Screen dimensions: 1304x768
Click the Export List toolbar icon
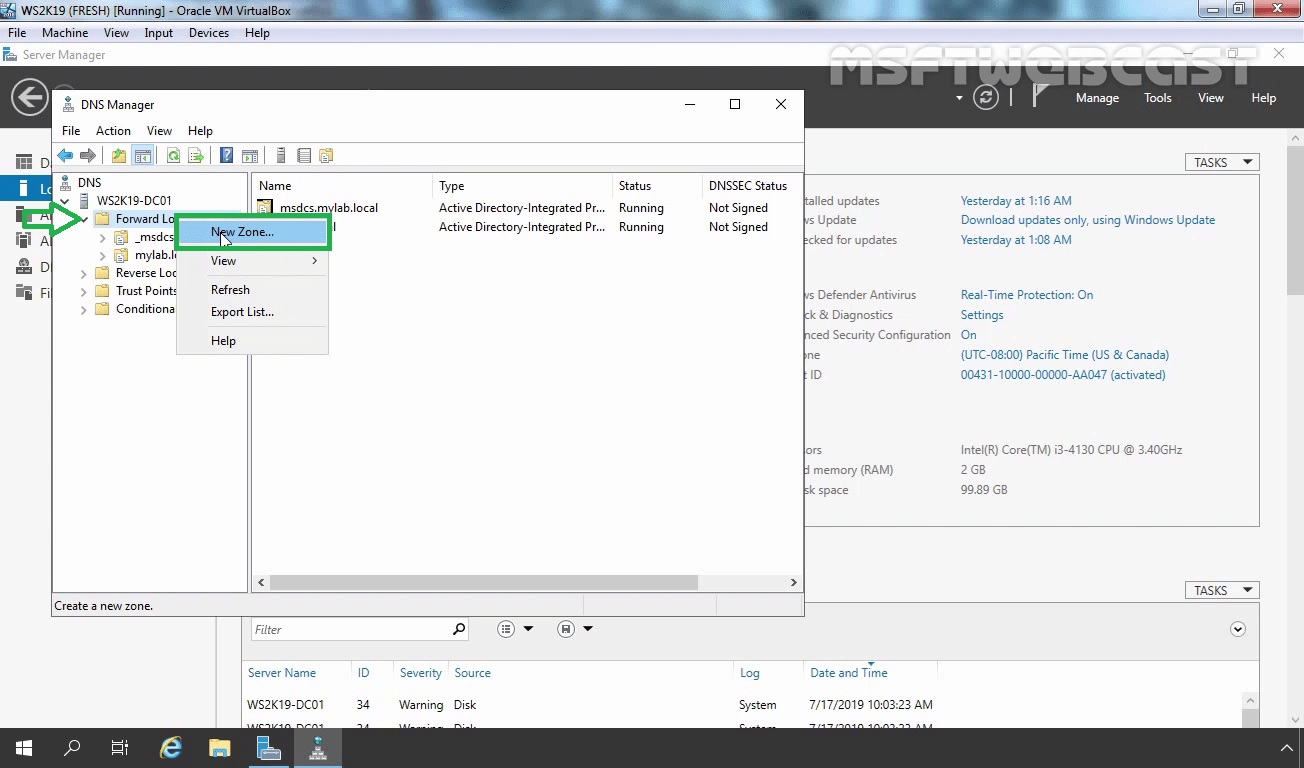[x=196, y=156]
